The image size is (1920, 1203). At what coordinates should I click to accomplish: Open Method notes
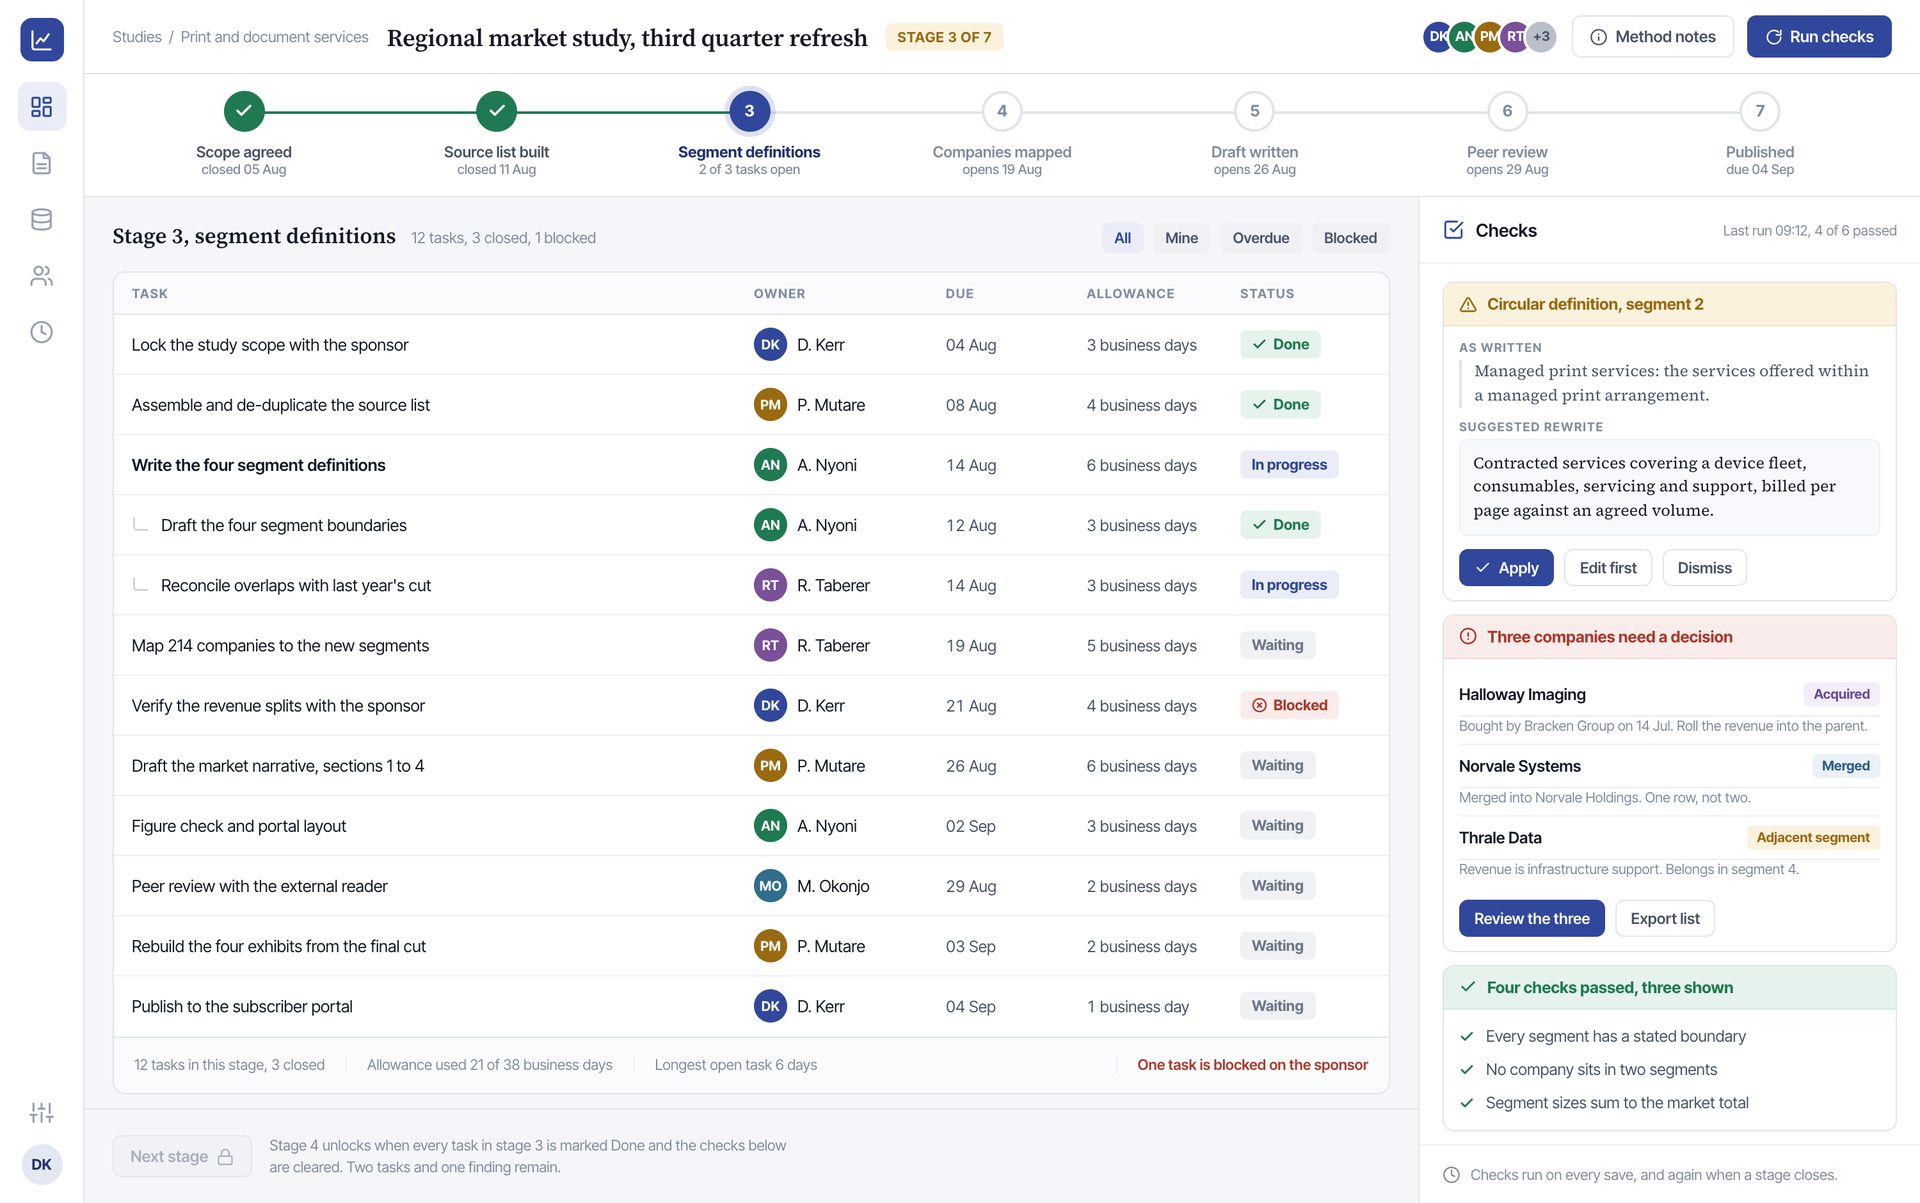[x=1652, y=37]
